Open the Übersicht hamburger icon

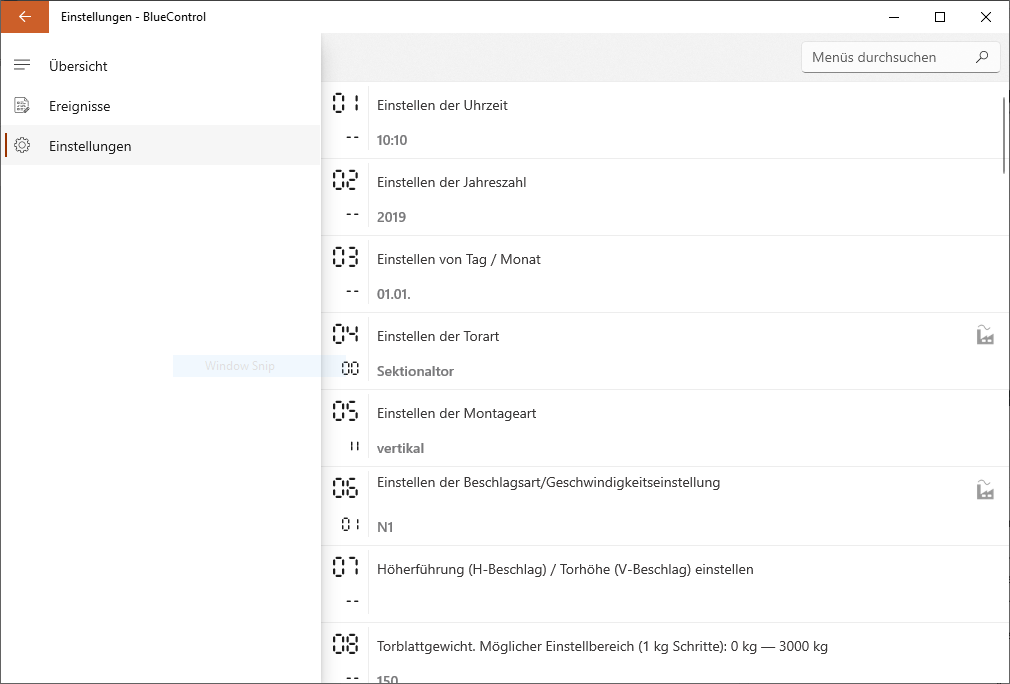[x=22, y=65]
